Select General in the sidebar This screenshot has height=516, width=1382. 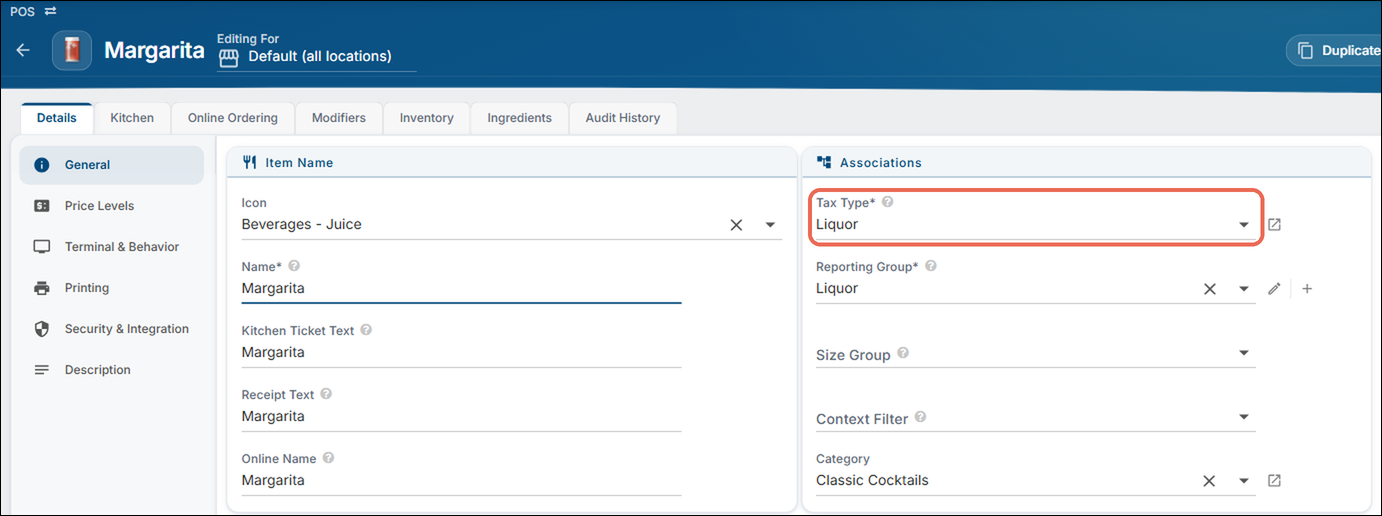click(112, 165)
